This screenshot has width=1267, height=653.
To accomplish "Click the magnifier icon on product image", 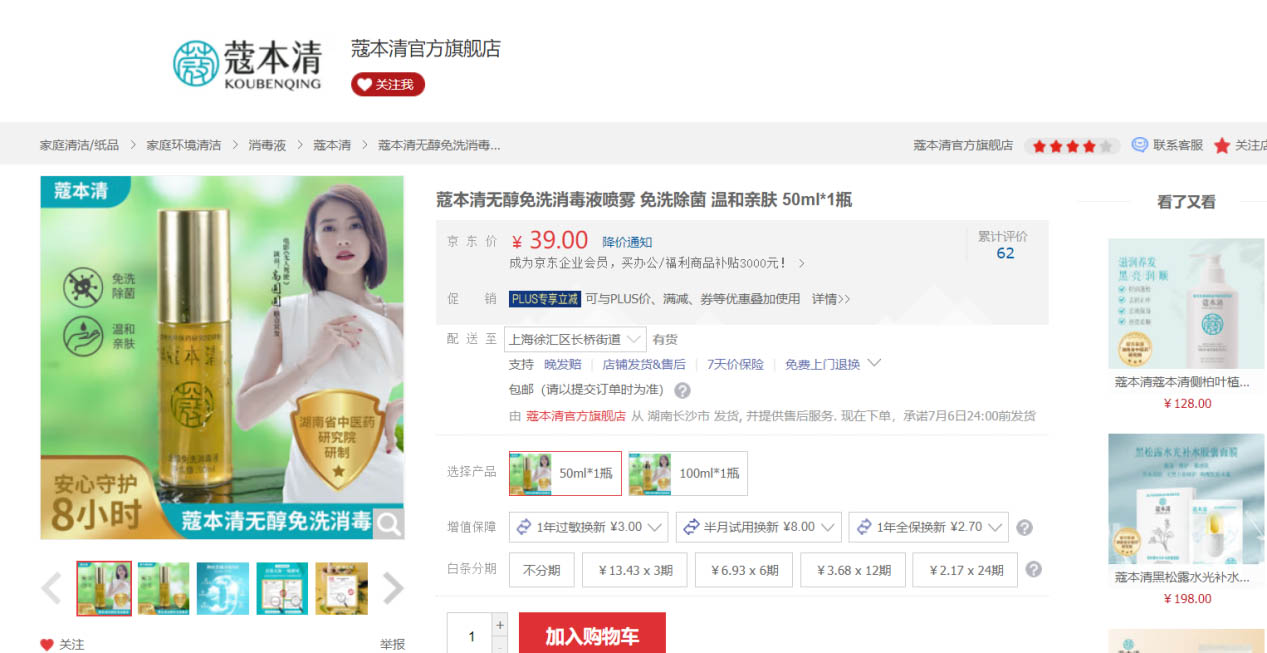I will point(389,523).
